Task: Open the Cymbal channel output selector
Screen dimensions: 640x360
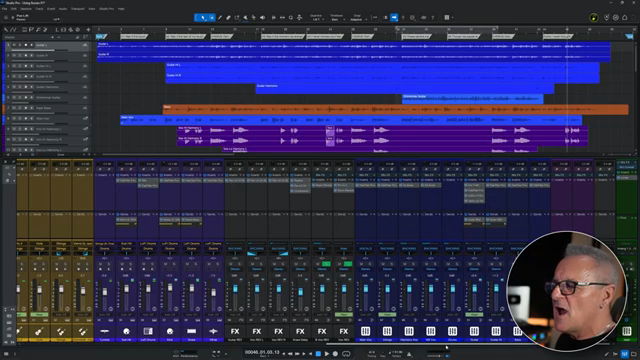Action: 104,249
